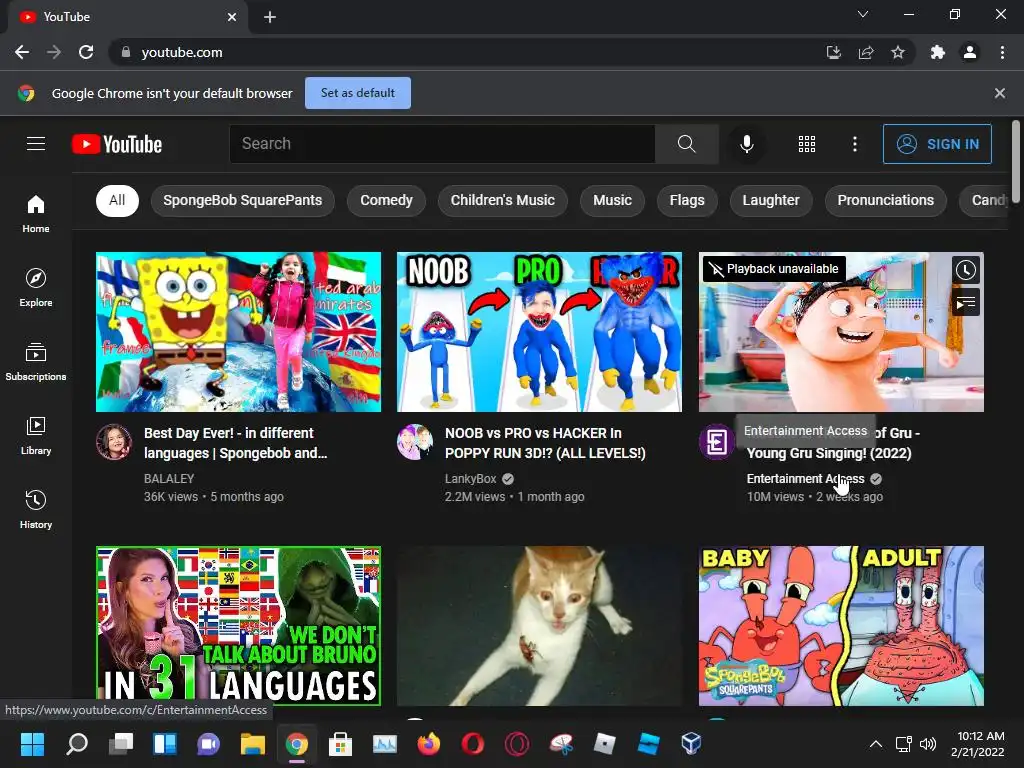Select SpongeBob SquarePants filter chip

[x=242, y=200]
